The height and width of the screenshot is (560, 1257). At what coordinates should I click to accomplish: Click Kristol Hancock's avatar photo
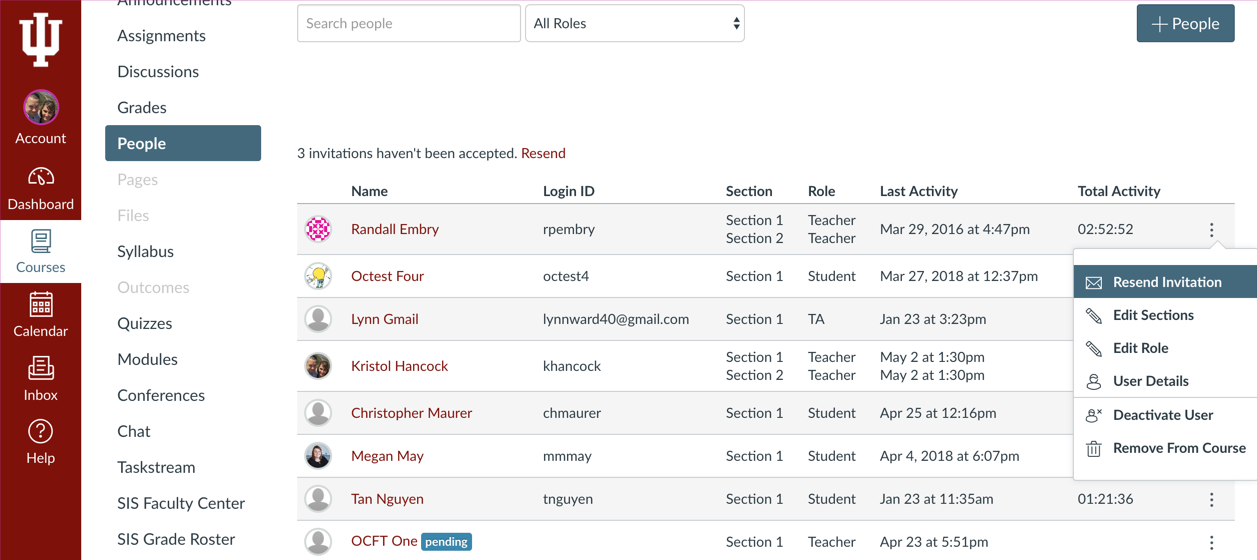tap(318, 366)
